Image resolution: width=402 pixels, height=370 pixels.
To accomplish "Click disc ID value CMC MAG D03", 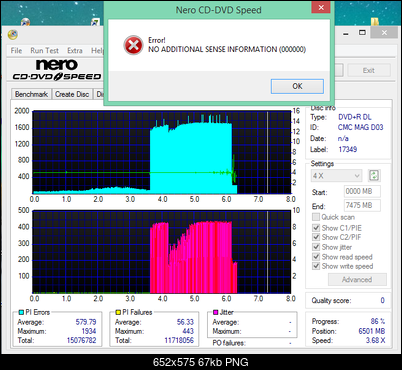I will tap(361, 127).
